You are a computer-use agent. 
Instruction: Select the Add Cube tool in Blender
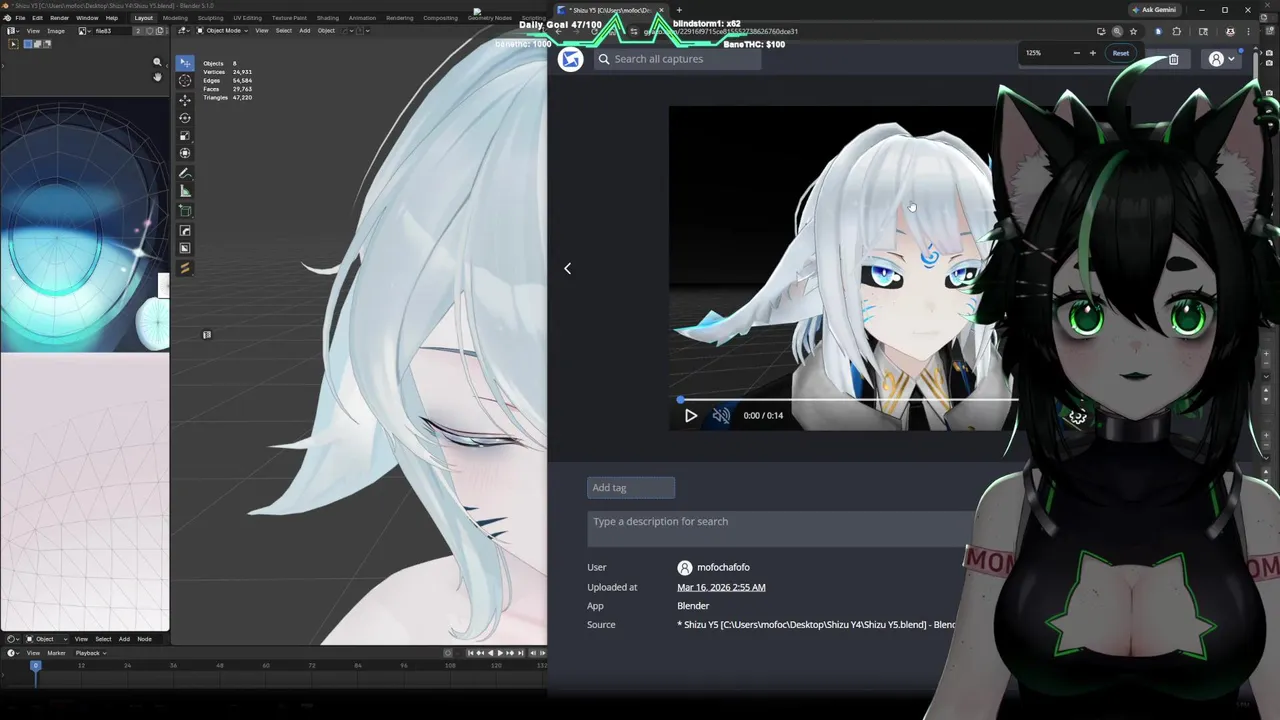click(x=185, y=210)
